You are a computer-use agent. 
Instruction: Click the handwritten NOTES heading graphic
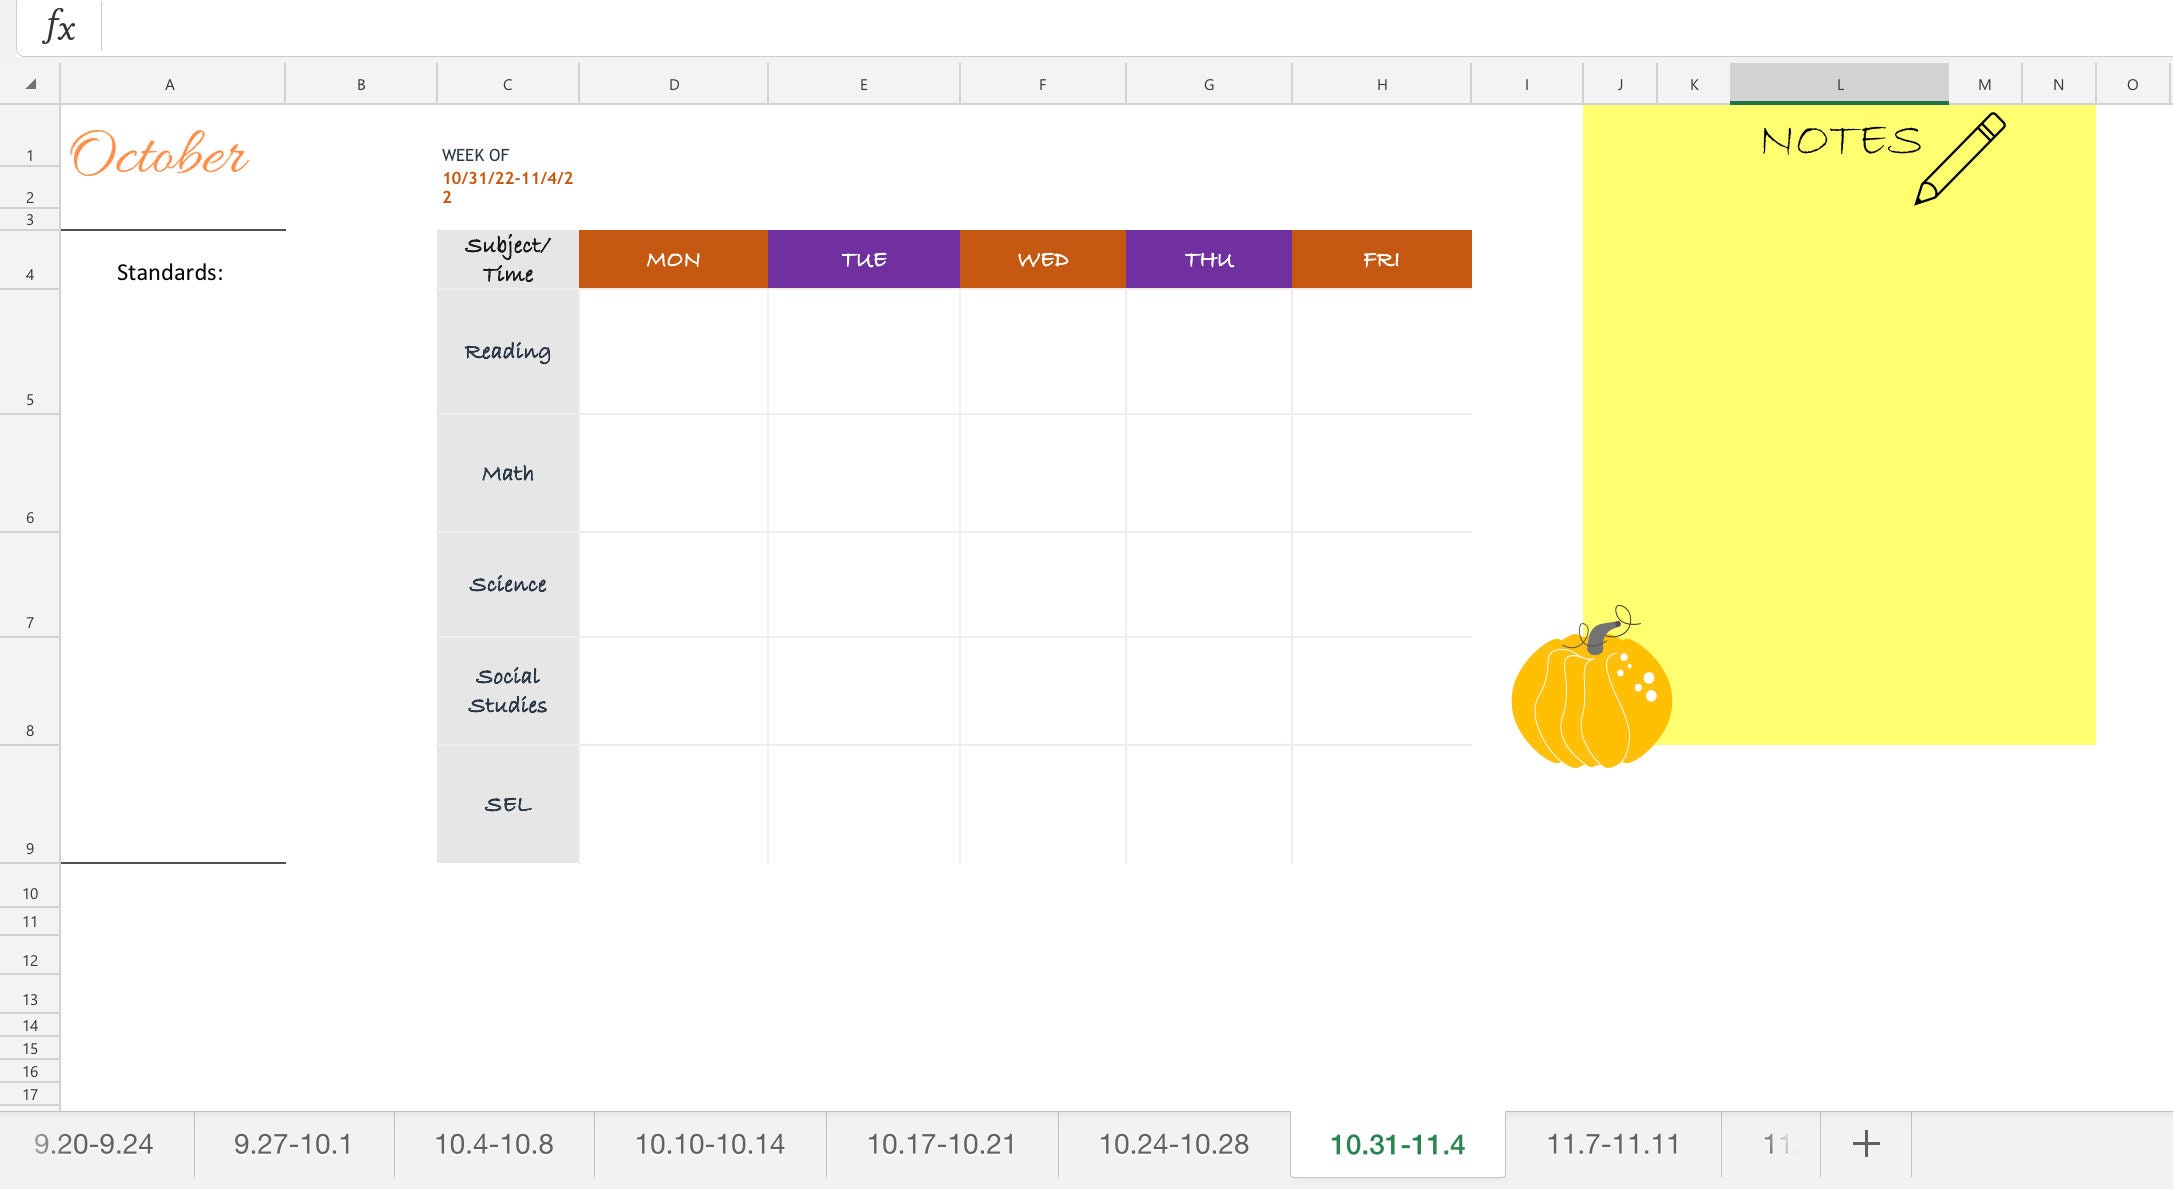1843,143
